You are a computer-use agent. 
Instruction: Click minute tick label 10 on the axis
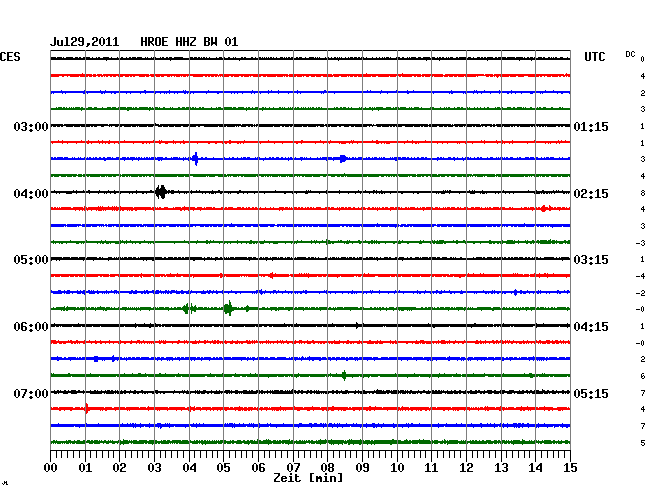(397, 468)
